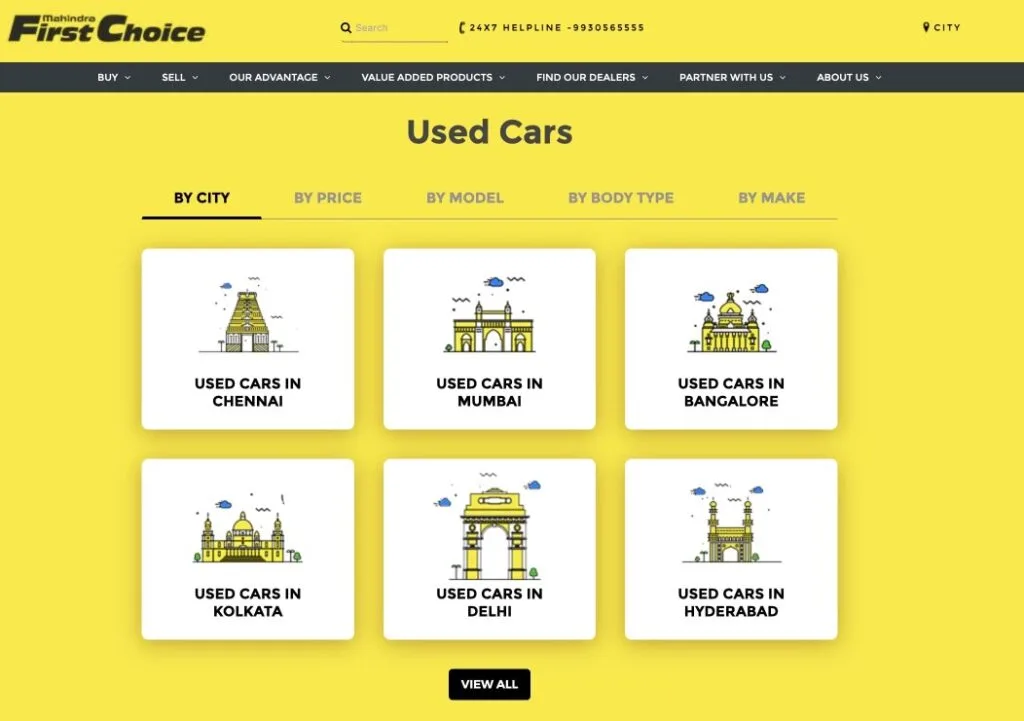Click the City selector text
The height and width of the screenshot is (721, 1024).
(x=947, y=27)
